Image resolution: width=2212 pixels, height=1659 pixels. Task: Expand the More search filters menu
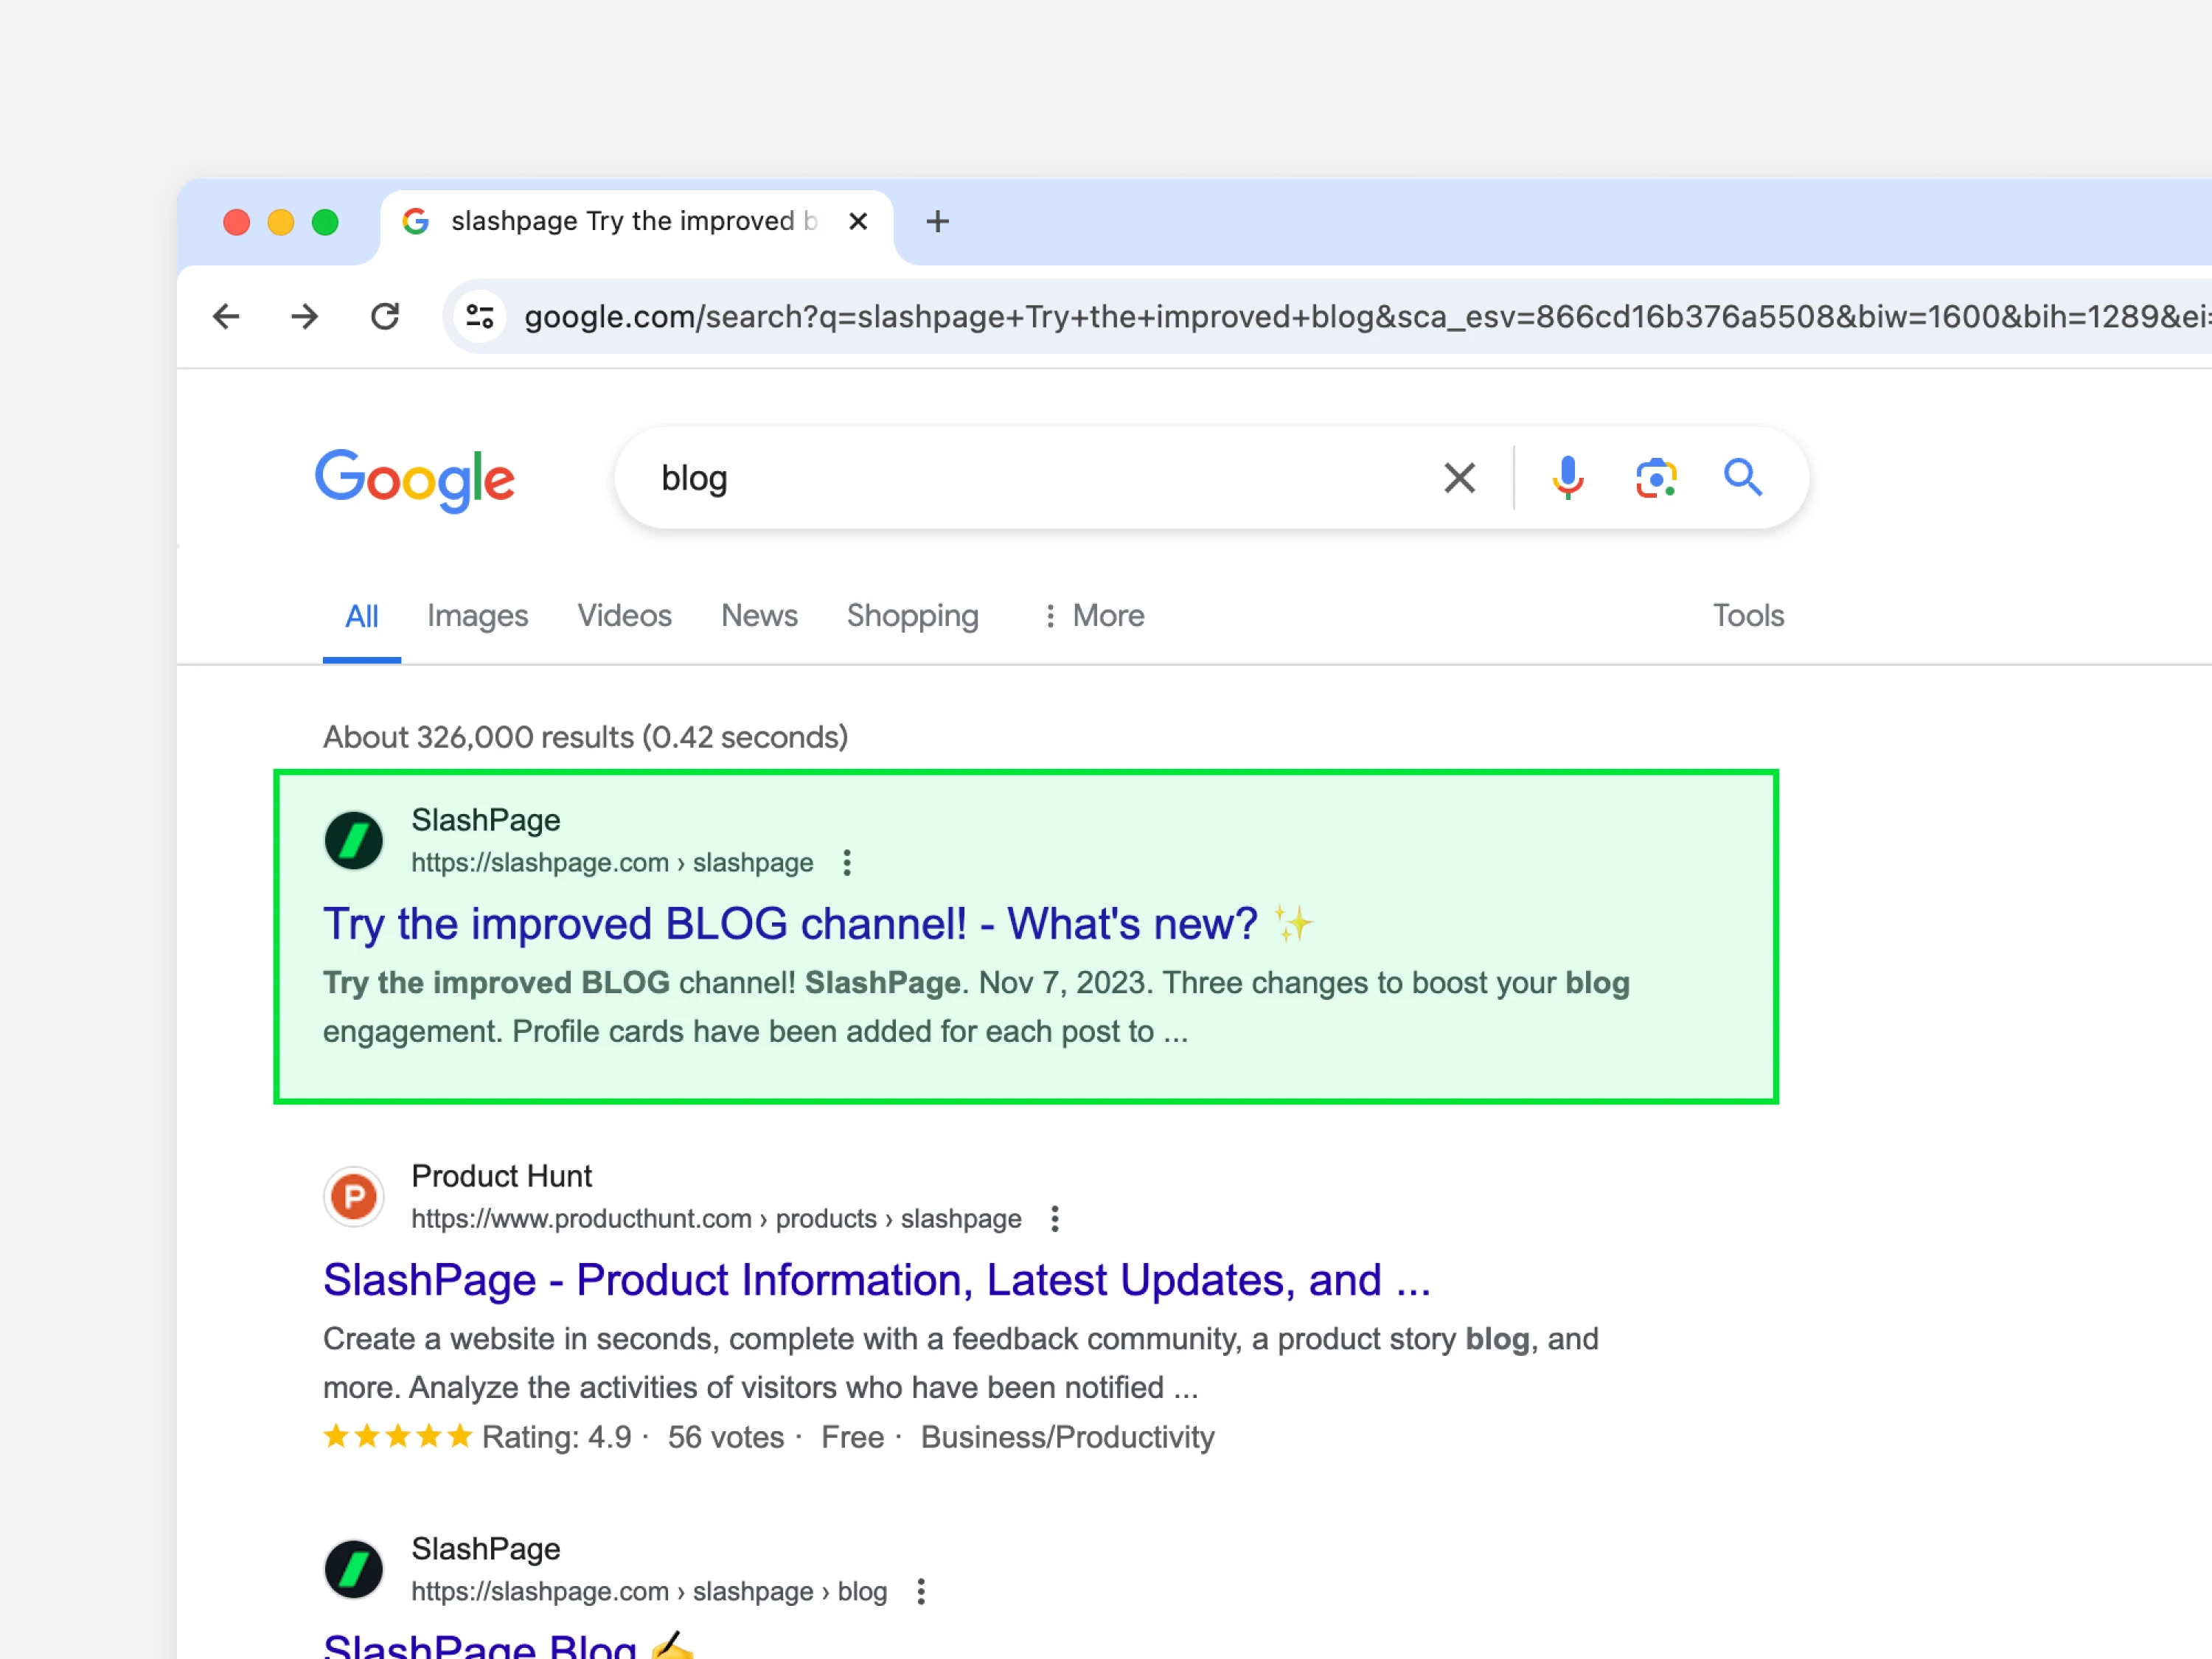coord(1094,616)
